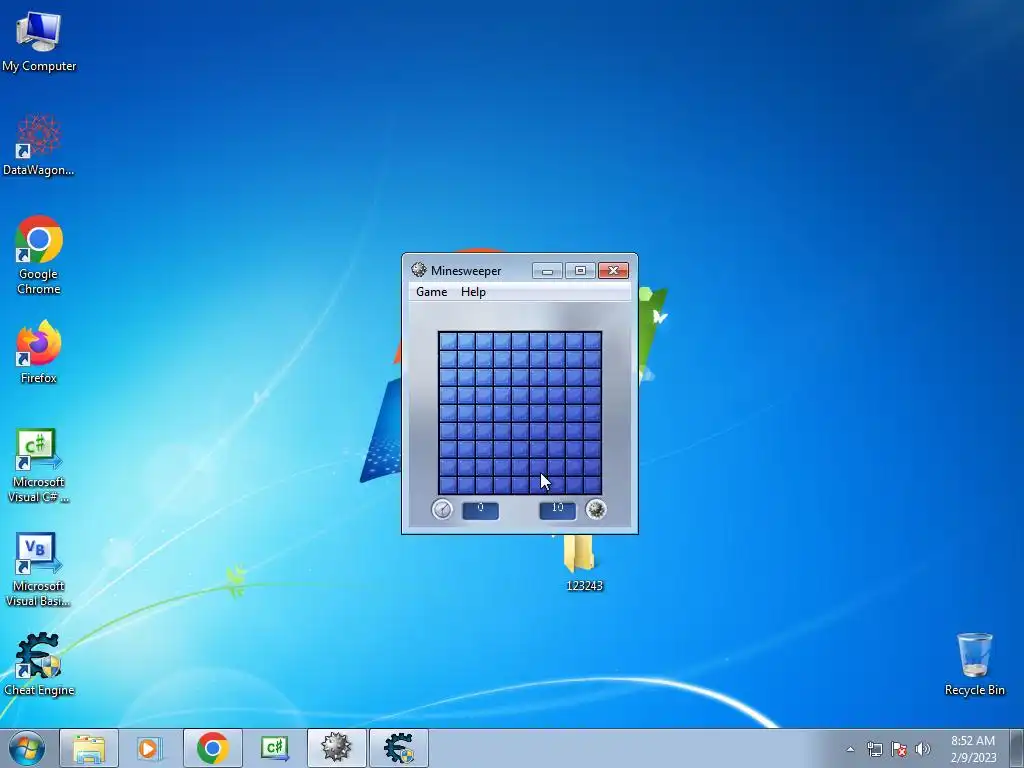The width and height of the screenshot is (1024, 768).
Task: Click the Show Desktop button at taskbar end
Action: point(1017,748)
